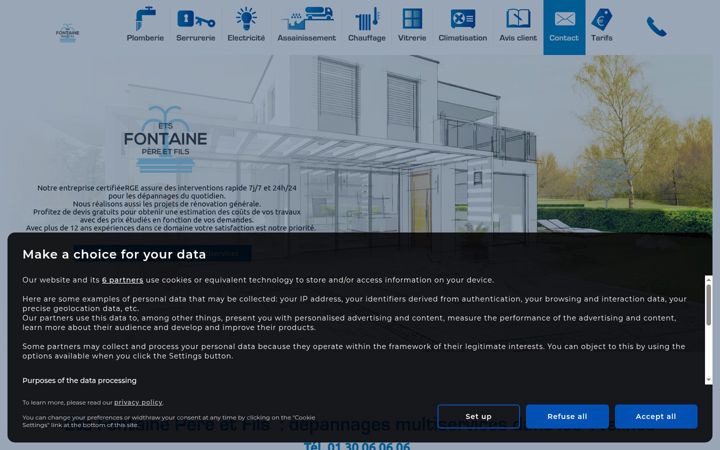
Task: Click the scrollbar up arrow in cookie dialog
Action: (x=709, y=279)
